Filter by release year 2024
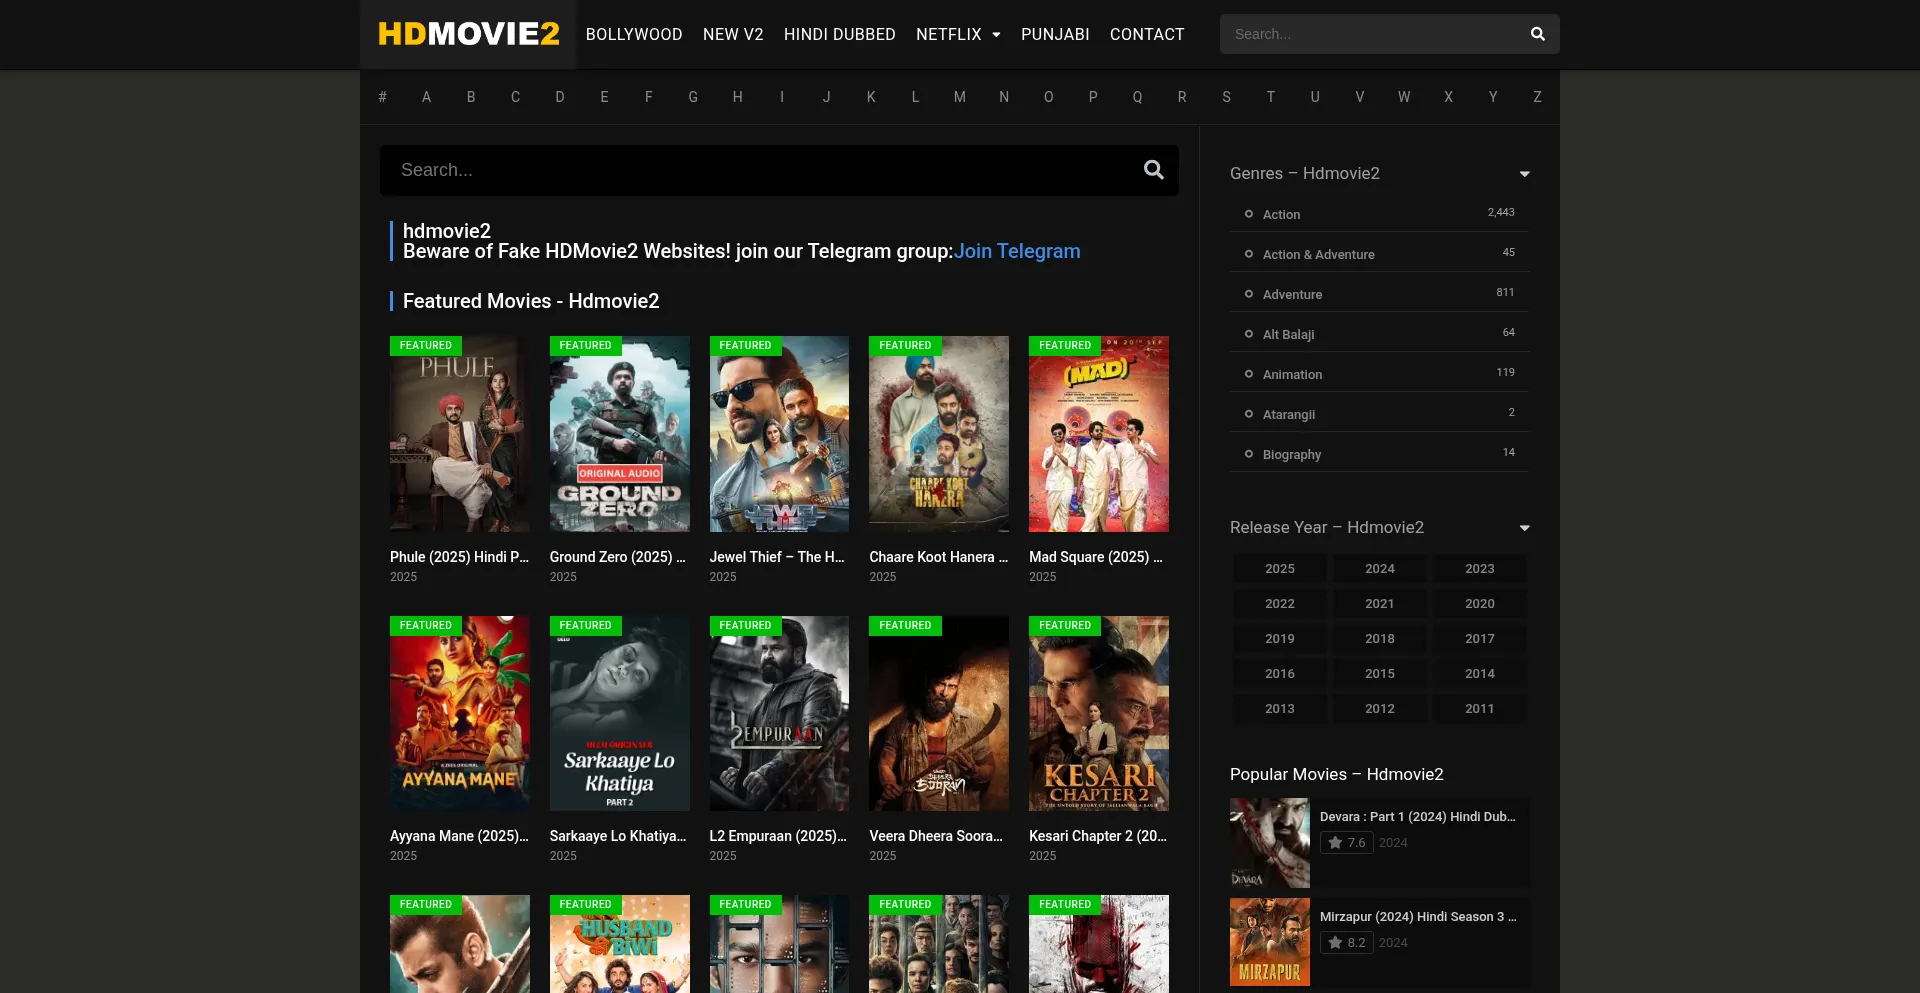This screenshot has width=1920, height=993. 1379,569
